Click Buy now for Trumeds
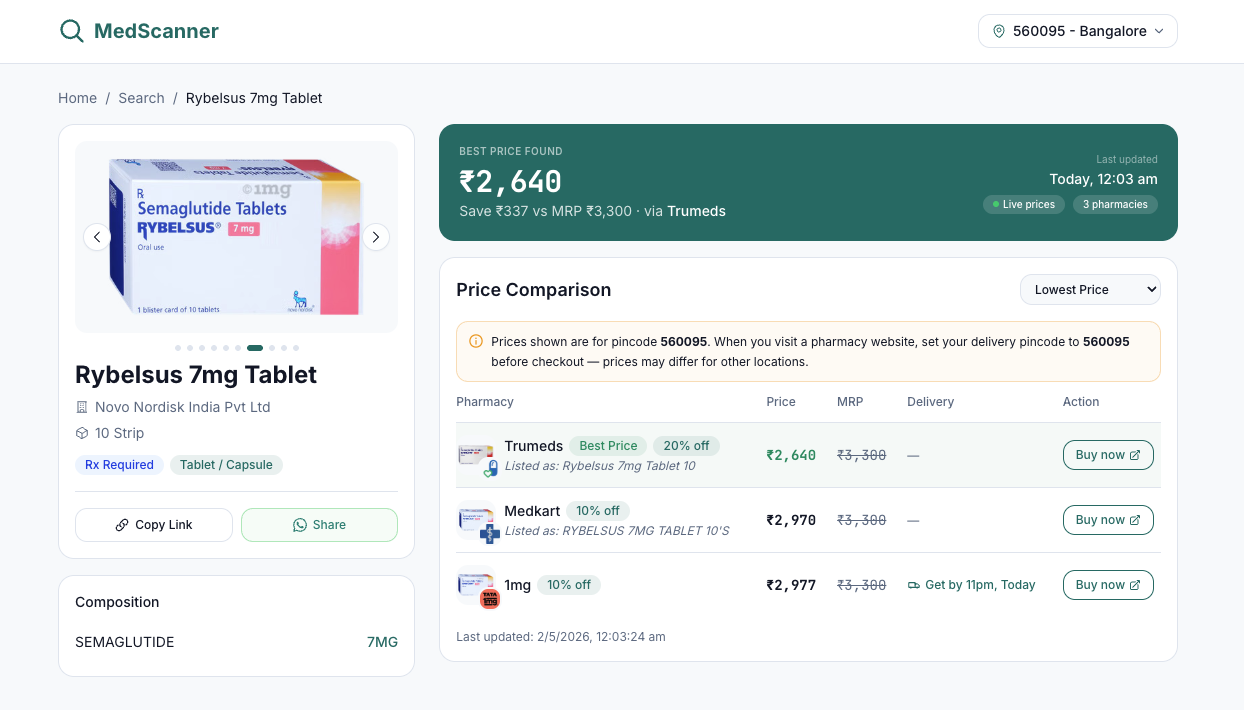 (x=1108, y=455)
